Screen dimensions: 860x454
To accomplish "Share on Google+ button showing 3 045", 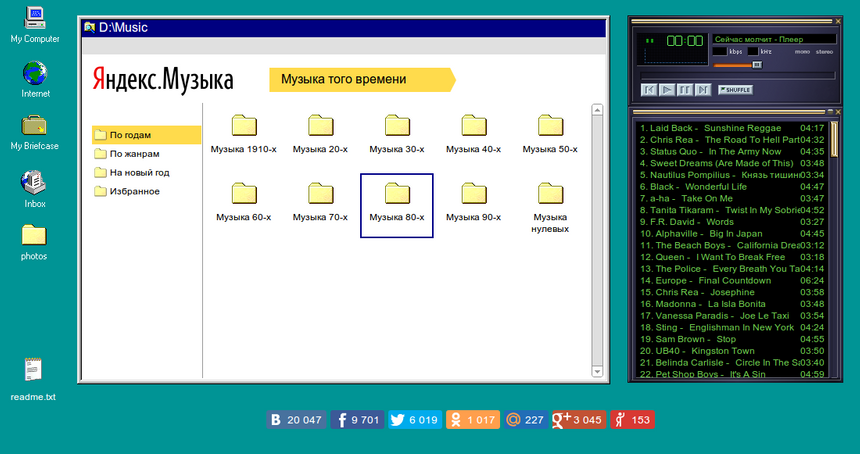I will coord(579,419).
